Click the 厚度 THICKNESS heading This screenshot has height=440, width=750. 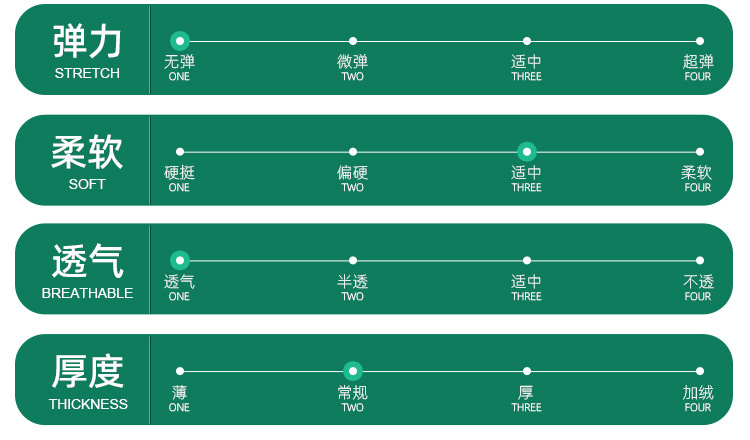[x=87, y=380]
